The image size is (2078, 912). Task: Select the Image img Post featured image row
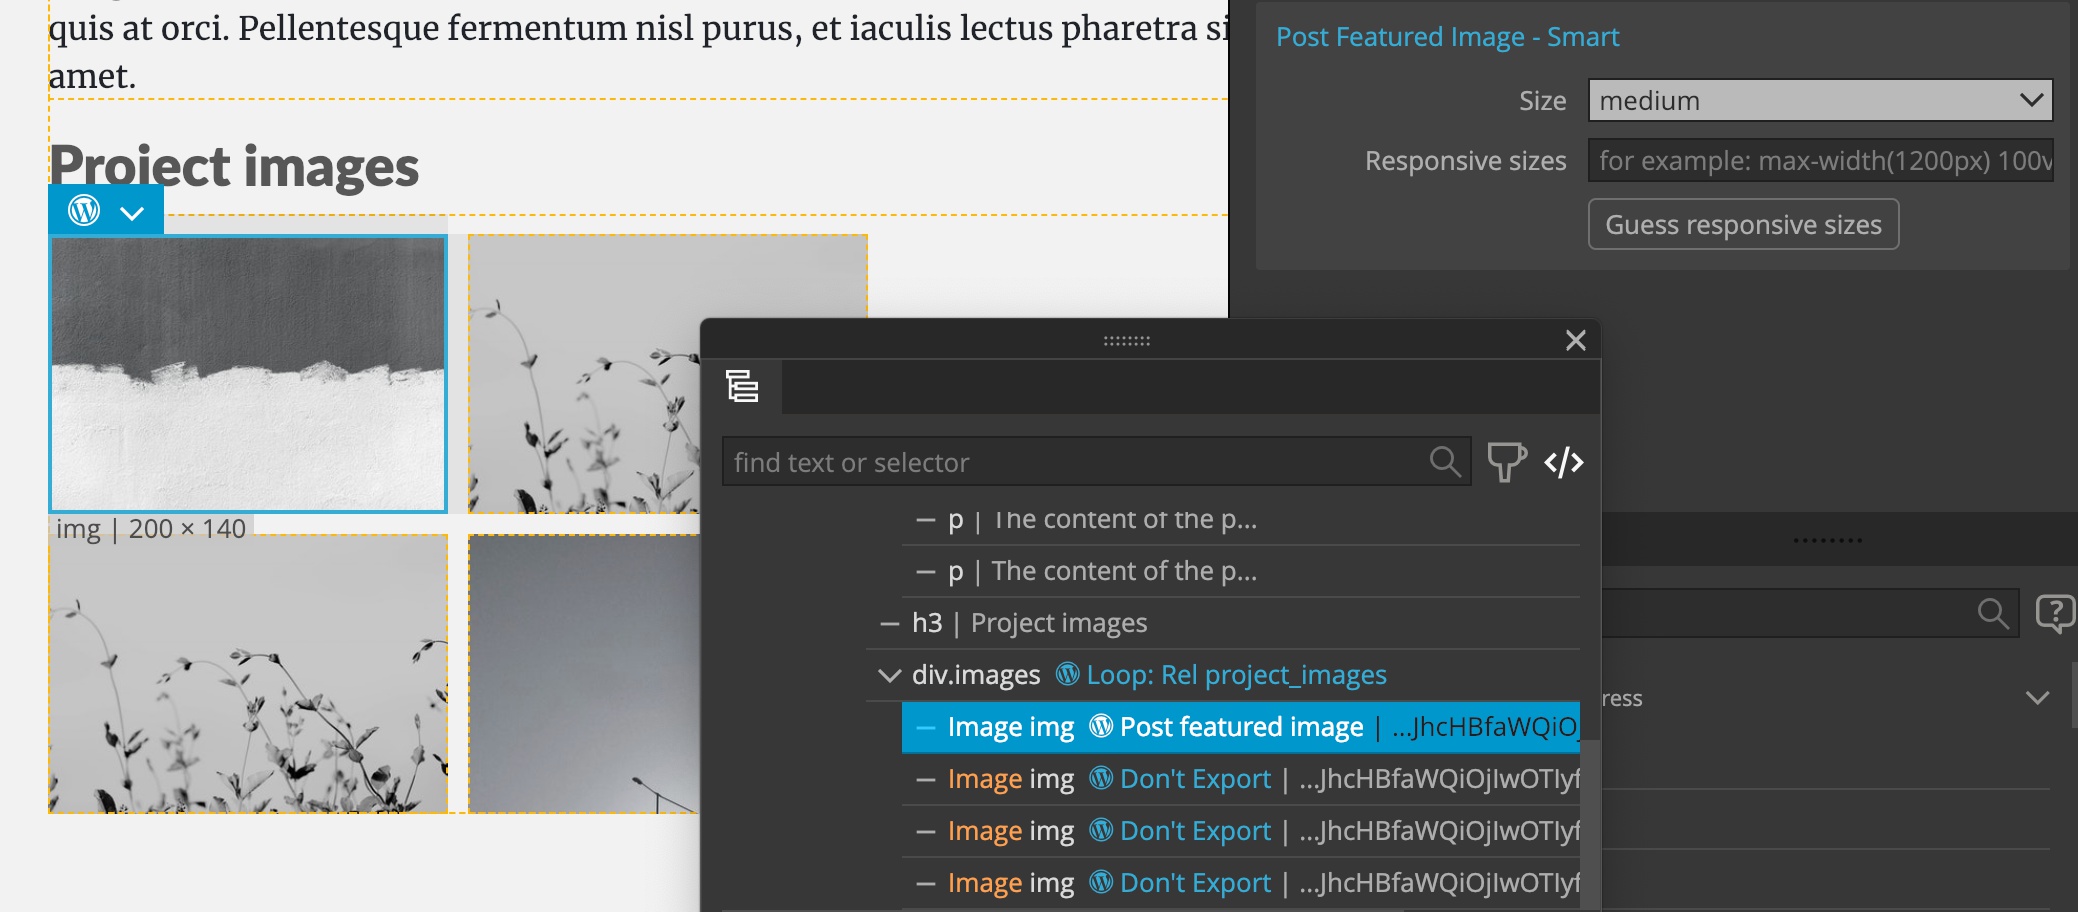[x=1240, y=727]
